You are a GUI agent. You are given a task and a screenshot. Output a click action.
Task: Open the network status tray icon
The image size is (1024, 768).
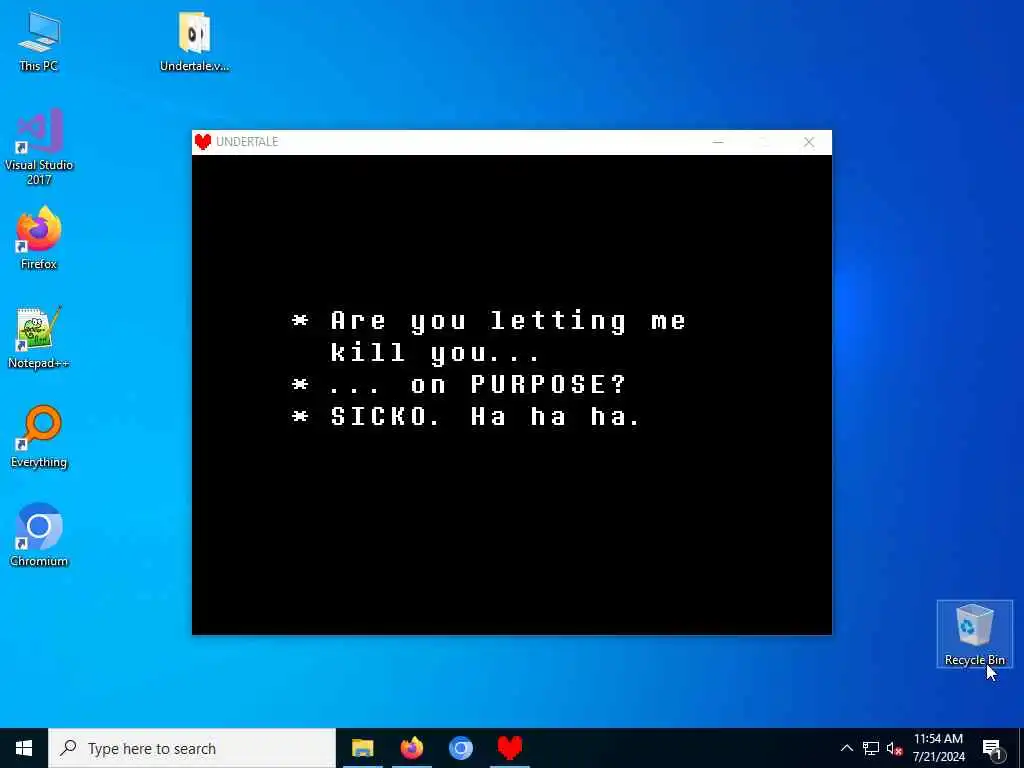(x=871, y=748)
